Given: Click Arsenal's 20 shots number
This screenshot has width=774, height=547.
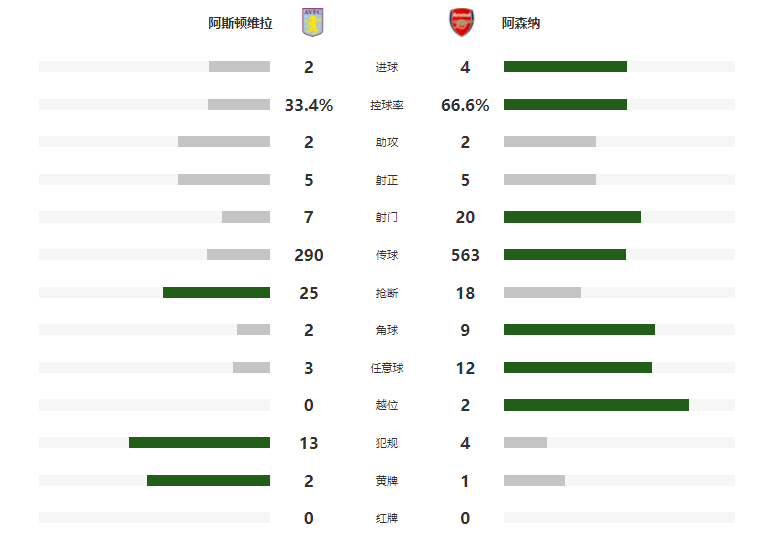Looking at the screenshot, I should 465,217.
